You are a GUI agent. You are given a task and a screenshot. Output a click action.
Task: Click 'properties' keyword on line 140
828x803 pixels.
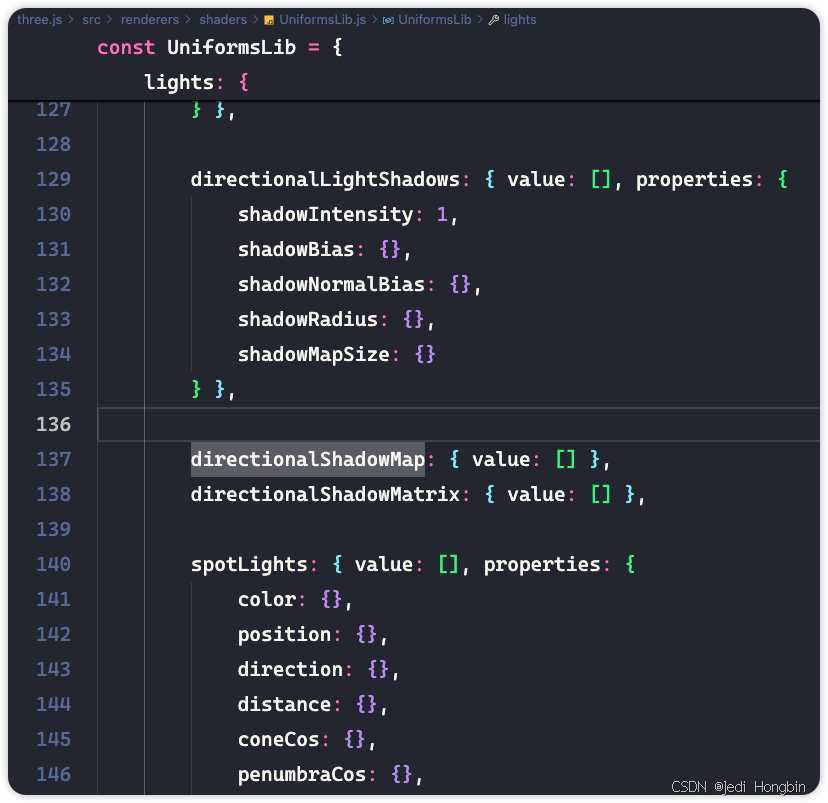(x=542, y=564)
